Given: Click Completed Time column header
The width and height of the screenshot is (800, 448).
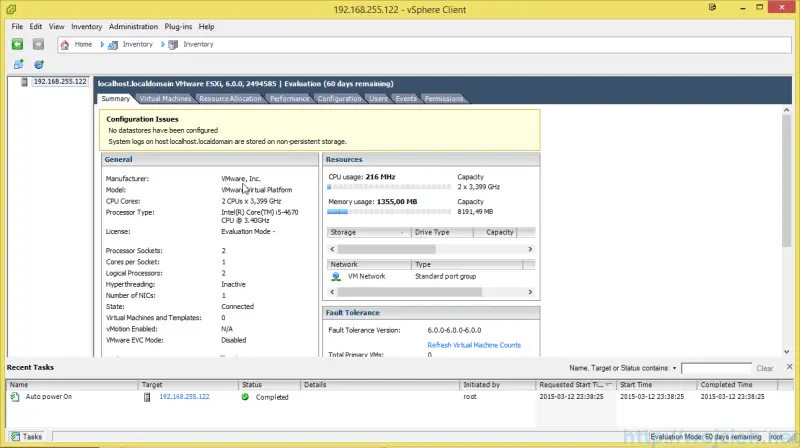Looking at the screenshot, I should click(737, 385).
